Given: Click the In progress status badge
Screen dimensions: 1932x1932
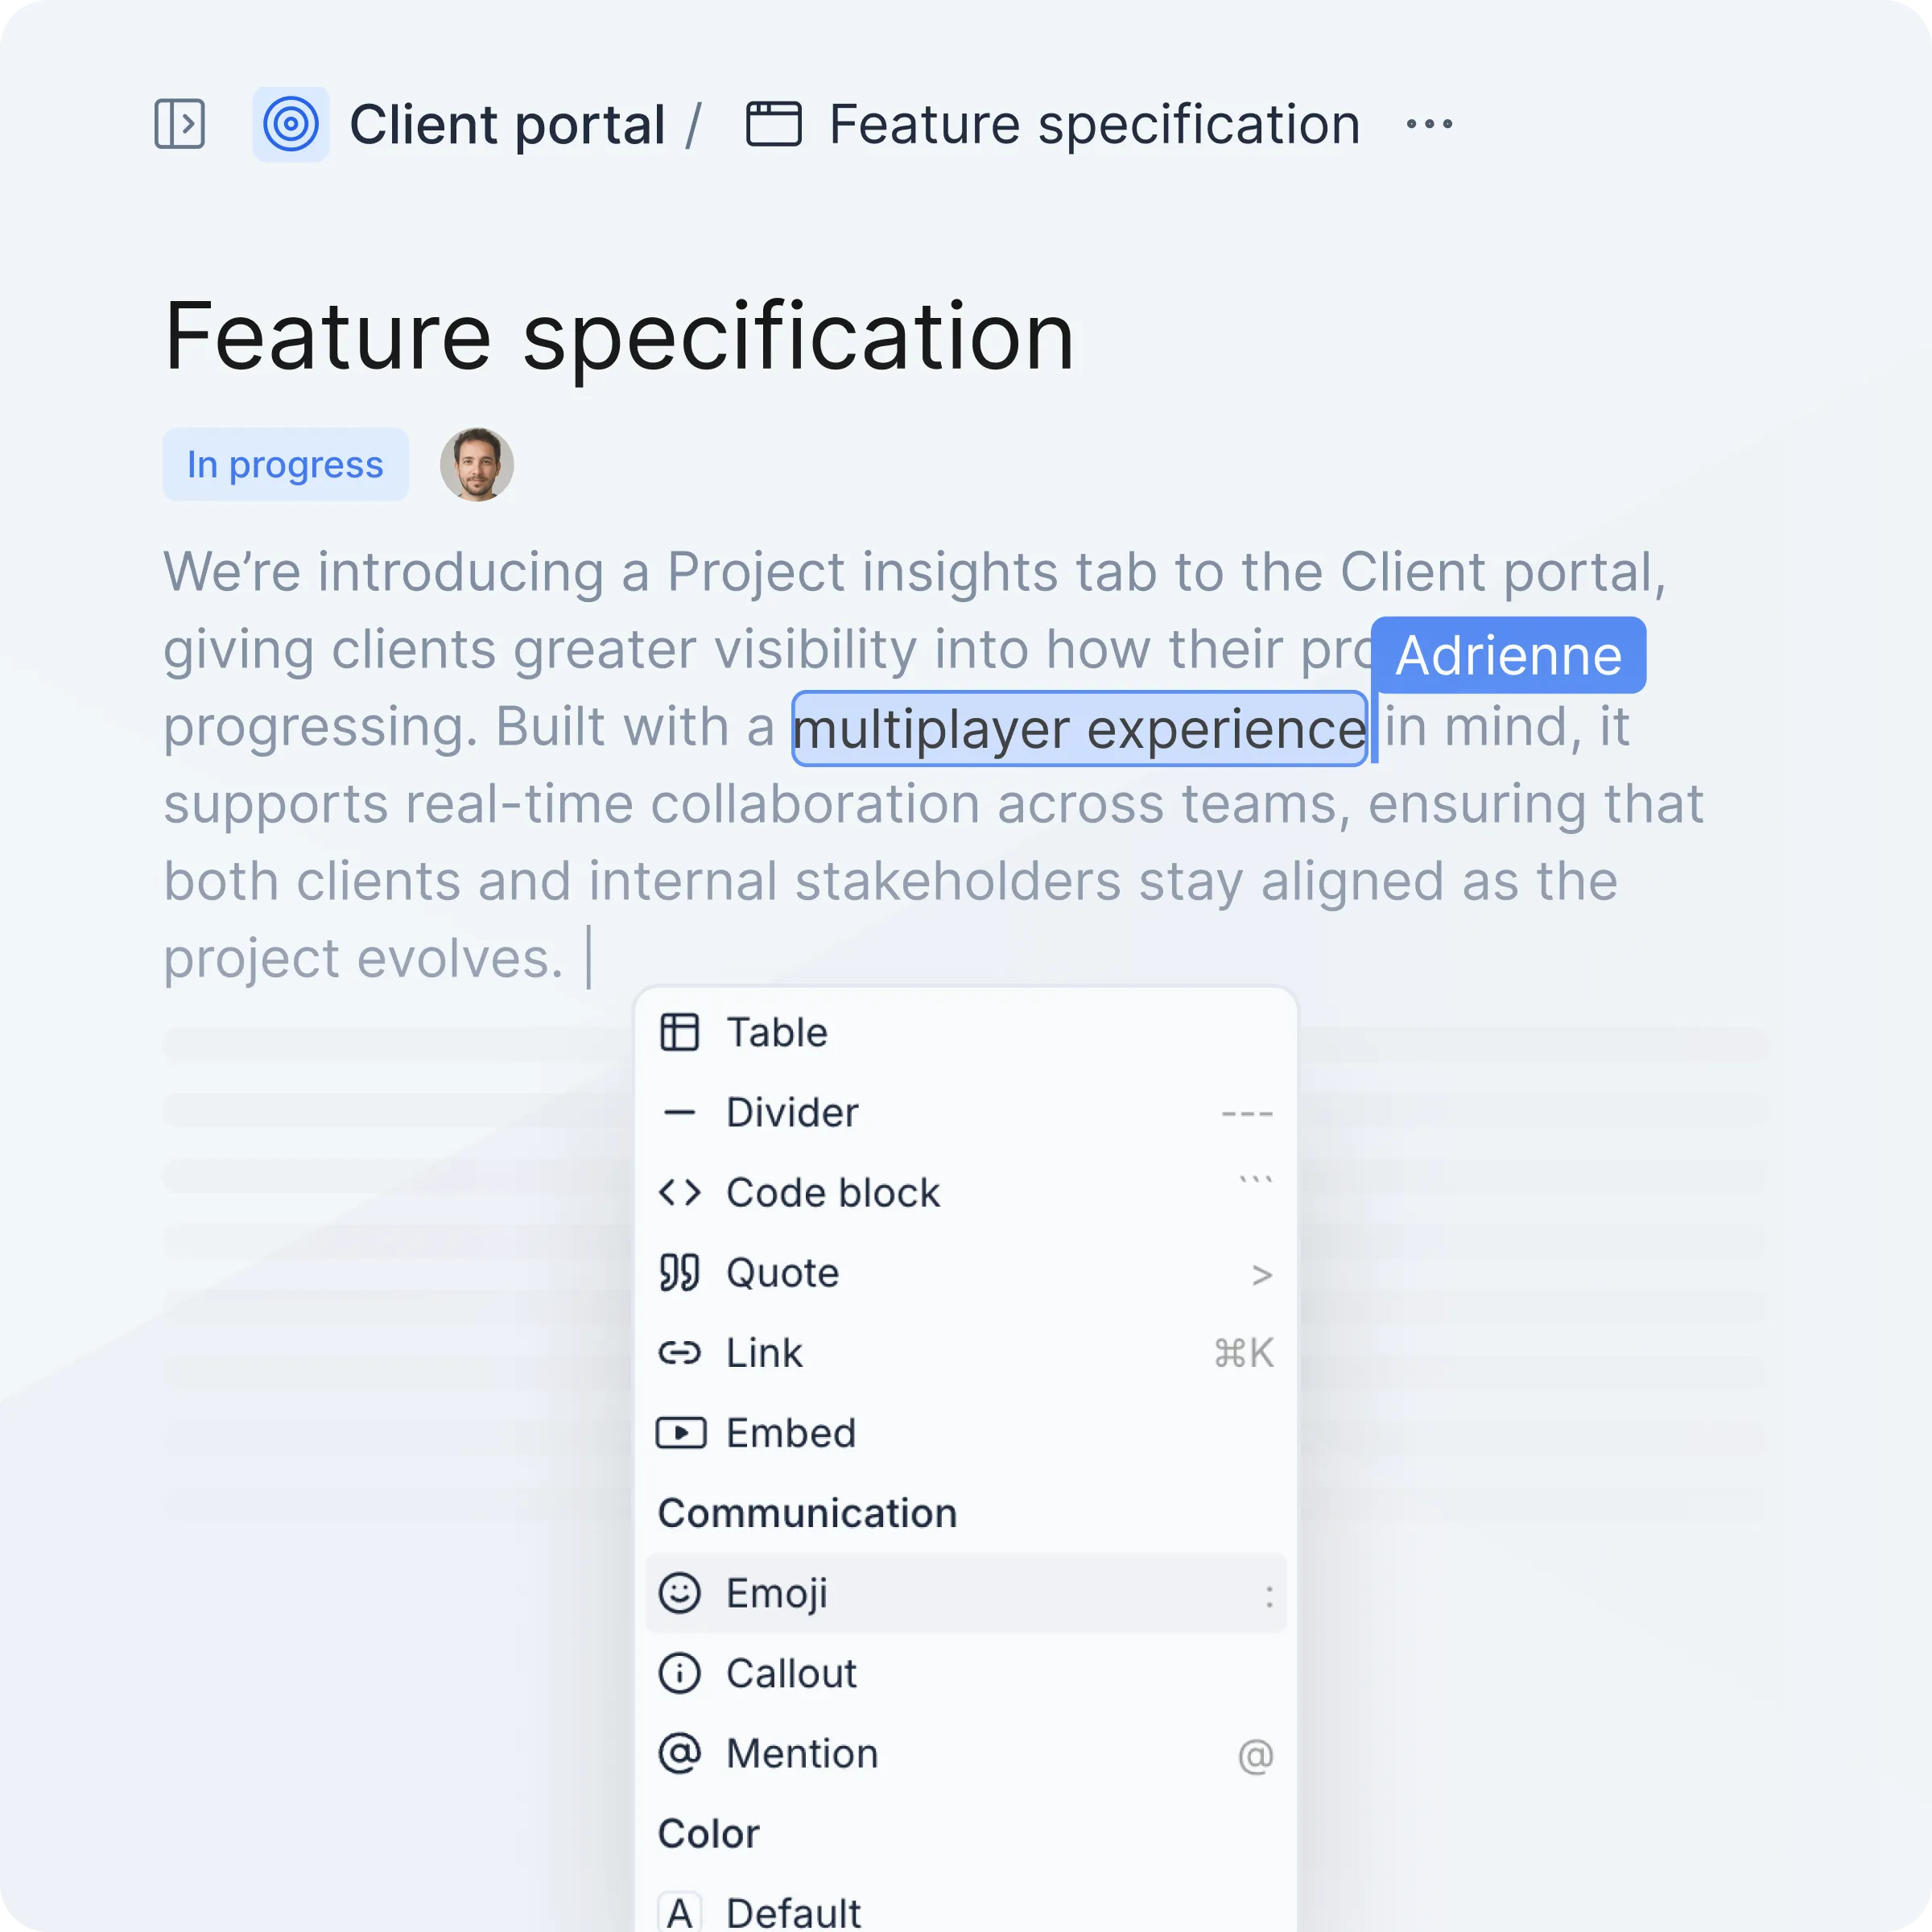Looking at the screenshot, I should tap(285, 464).
